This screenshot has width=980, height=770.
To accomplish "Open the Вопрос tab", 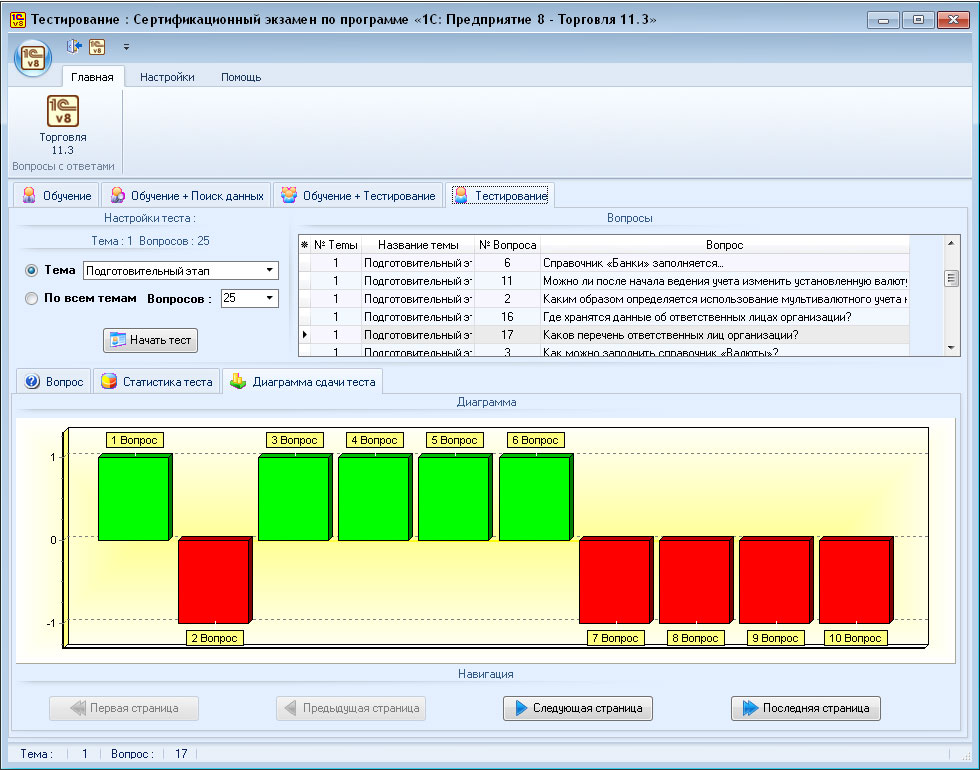I will click(x=55, y=382).
